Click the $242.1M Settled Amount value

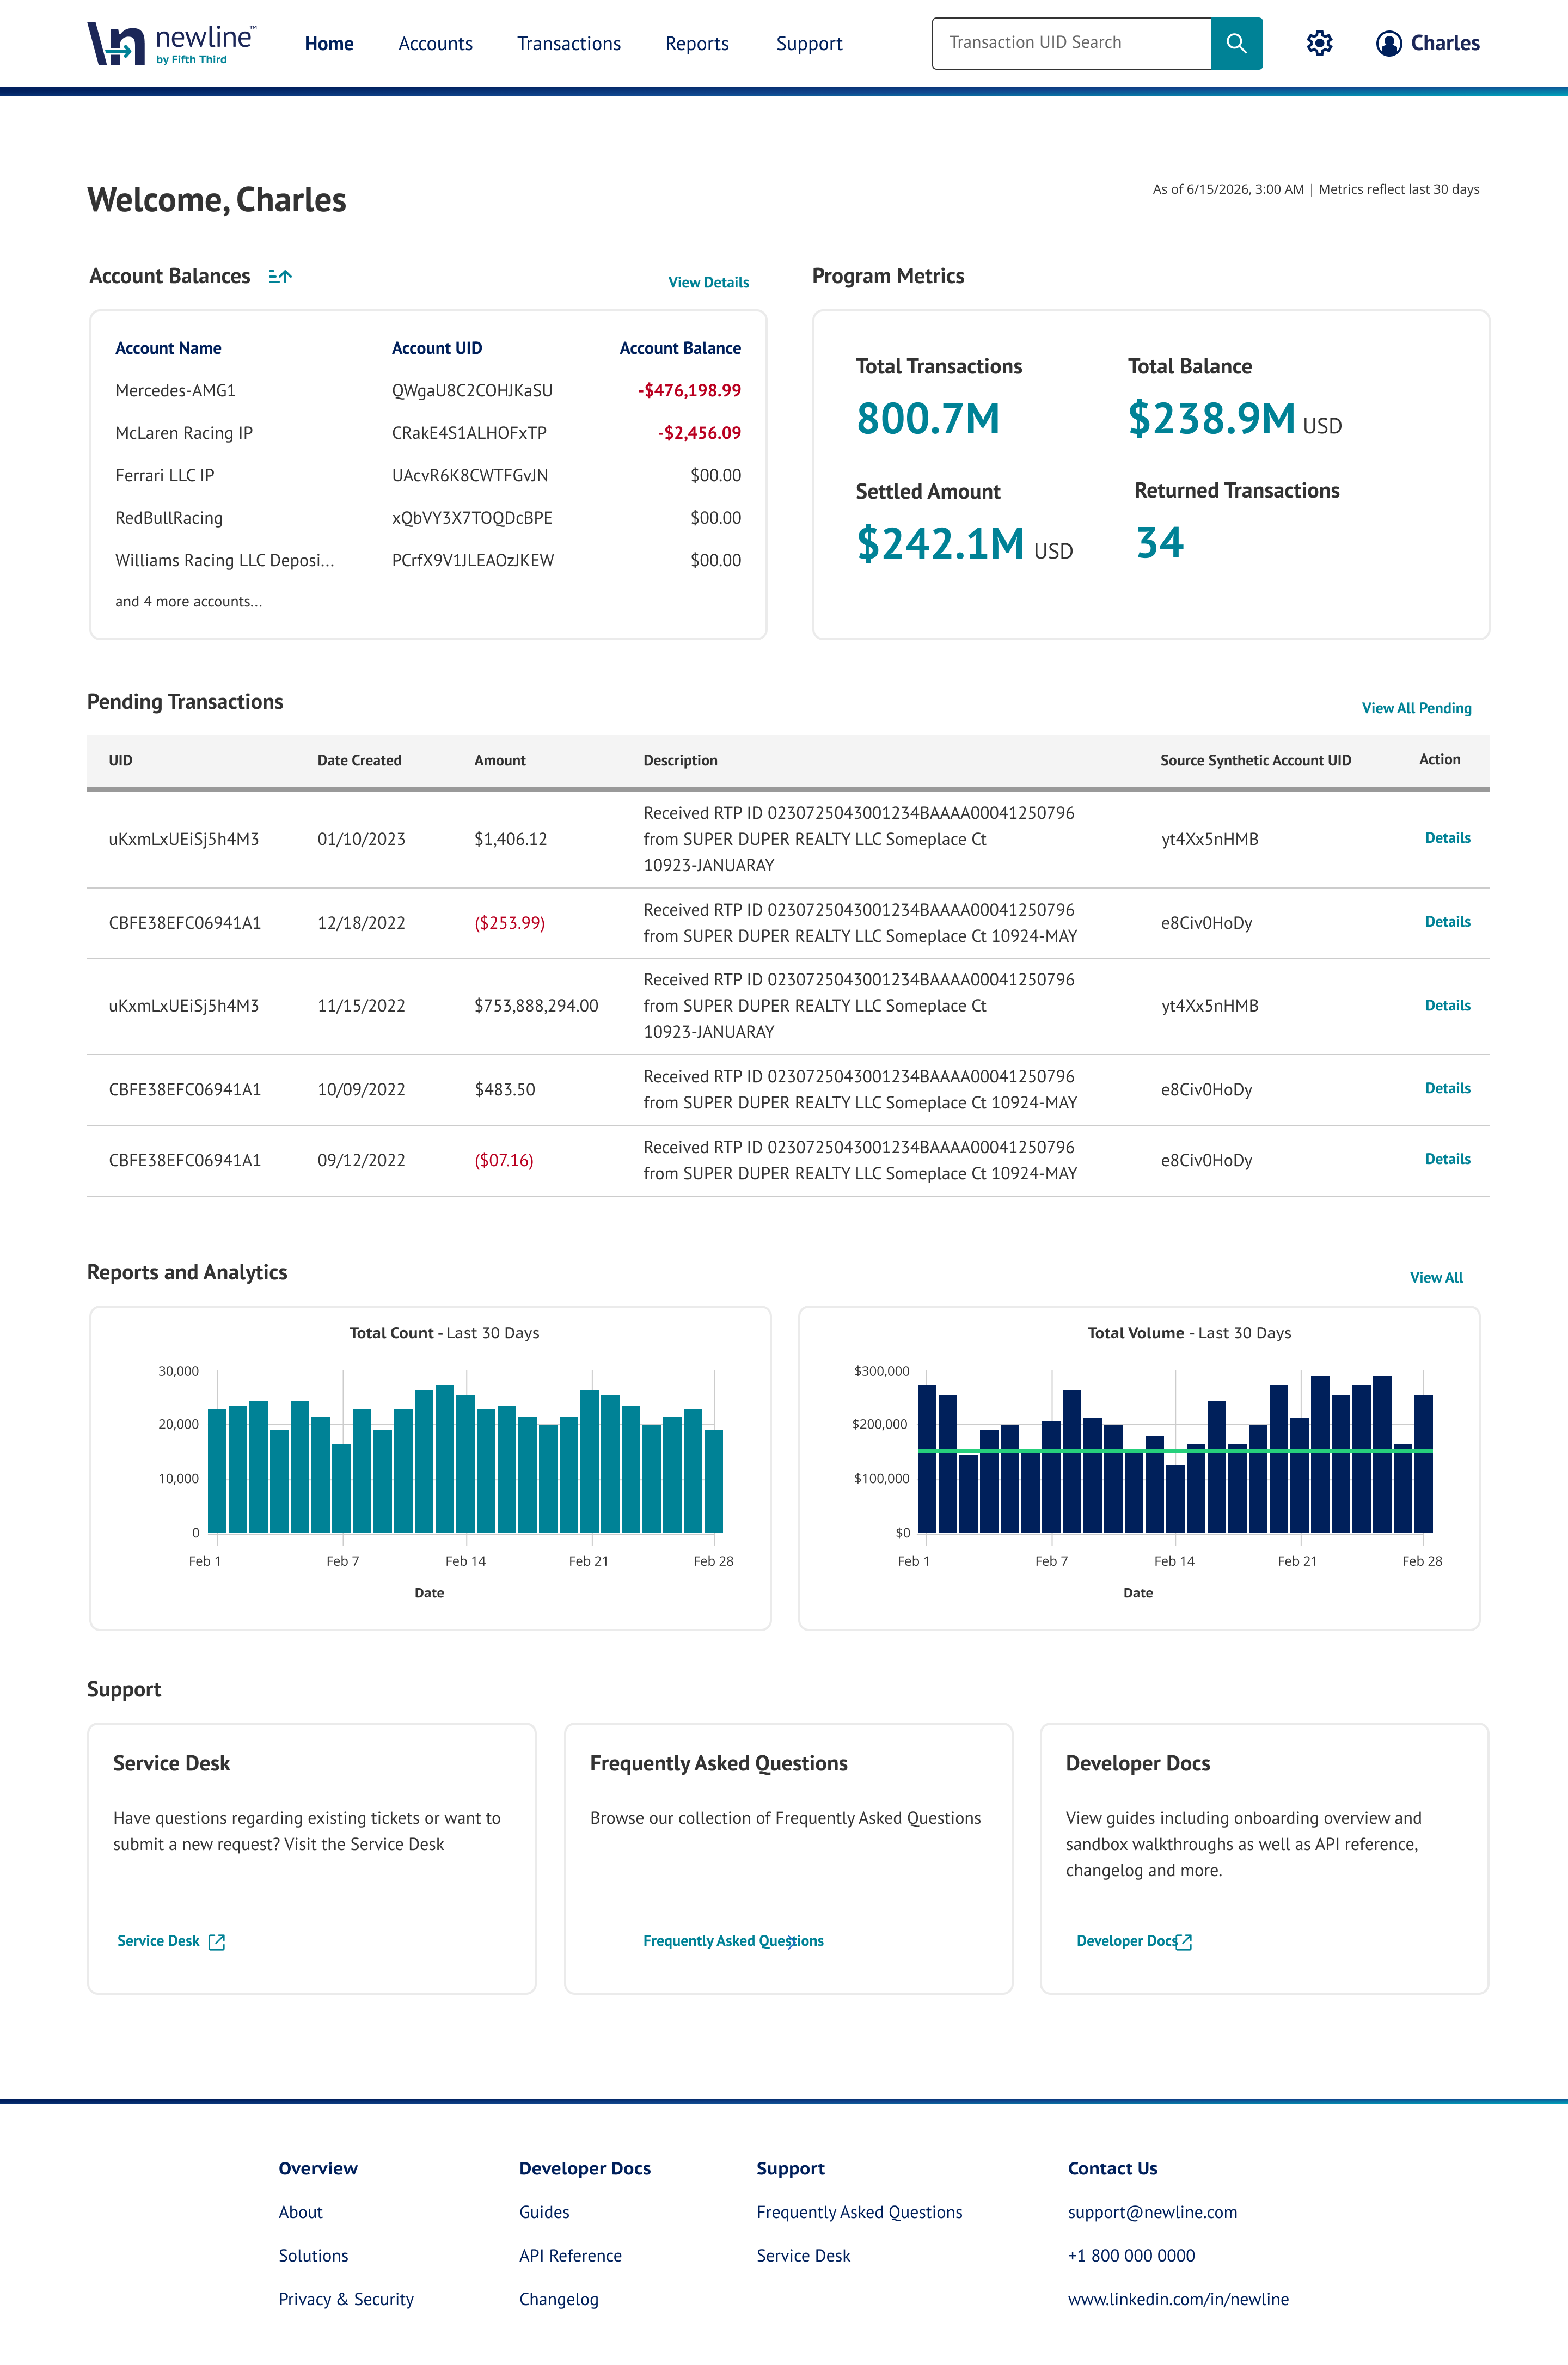940,544
